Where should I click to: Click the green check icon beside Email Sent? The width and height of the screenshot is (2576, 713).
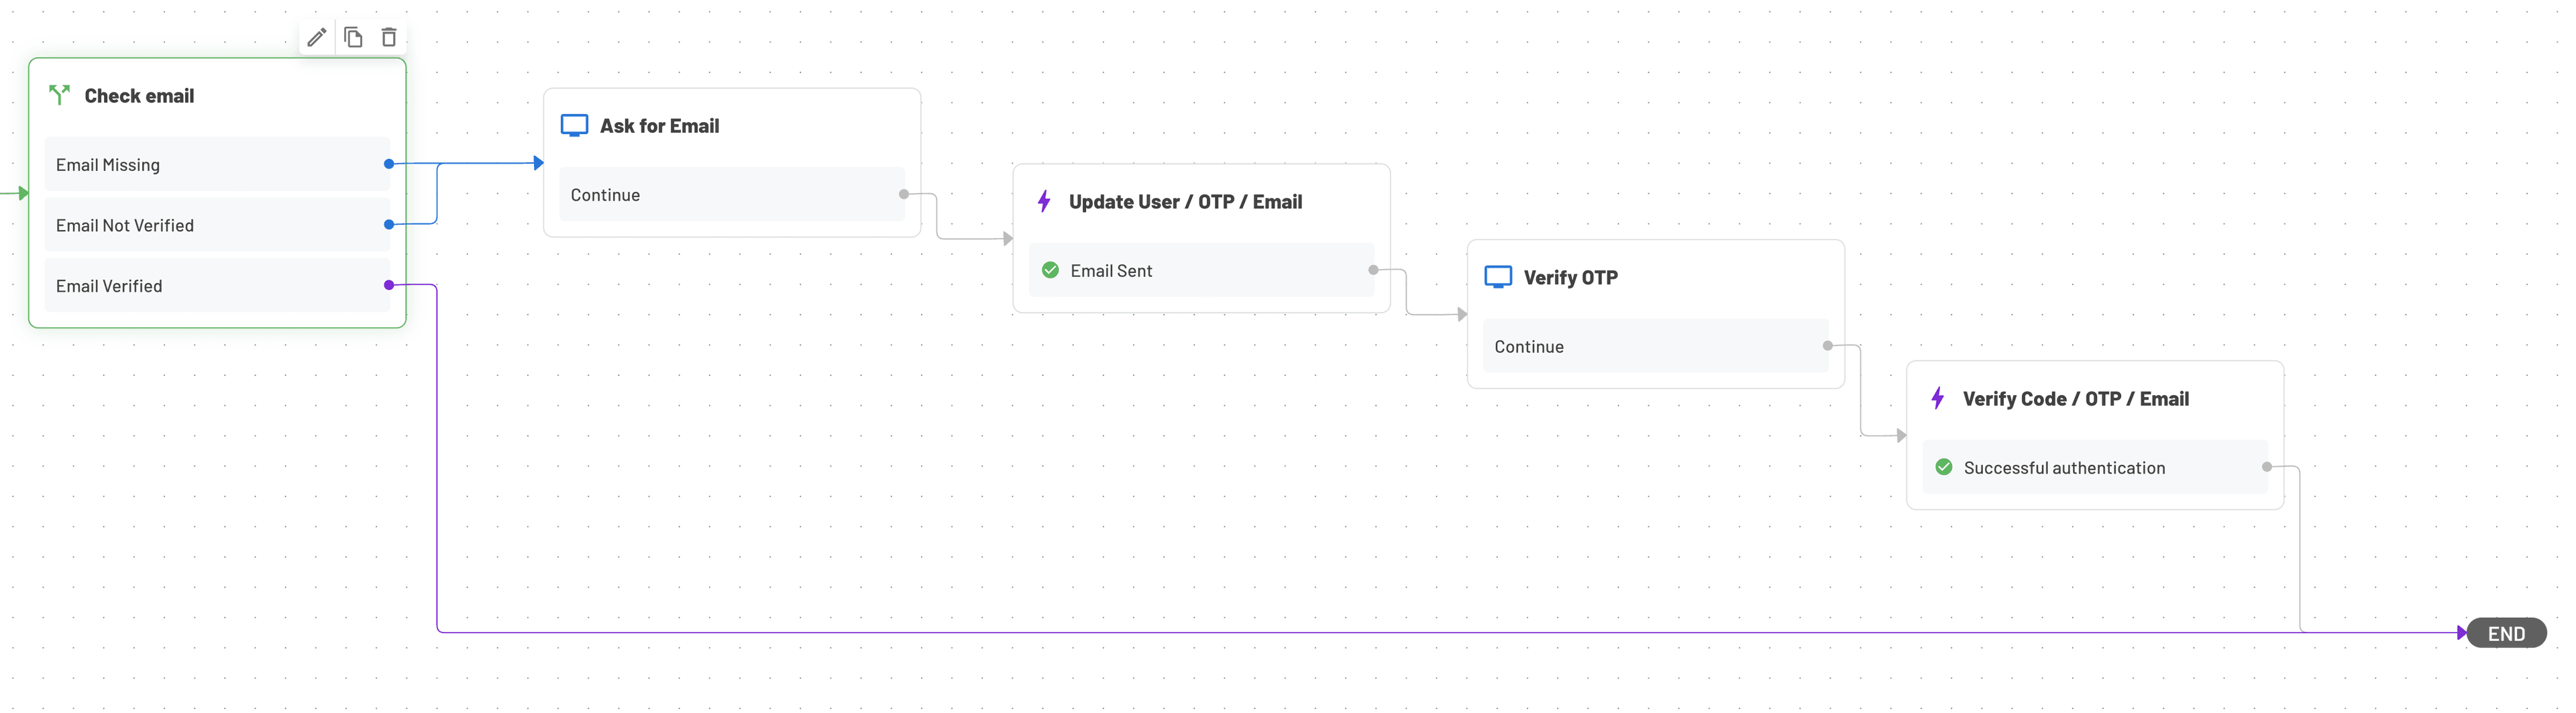pyautogui.click(x=1049, y=270)
